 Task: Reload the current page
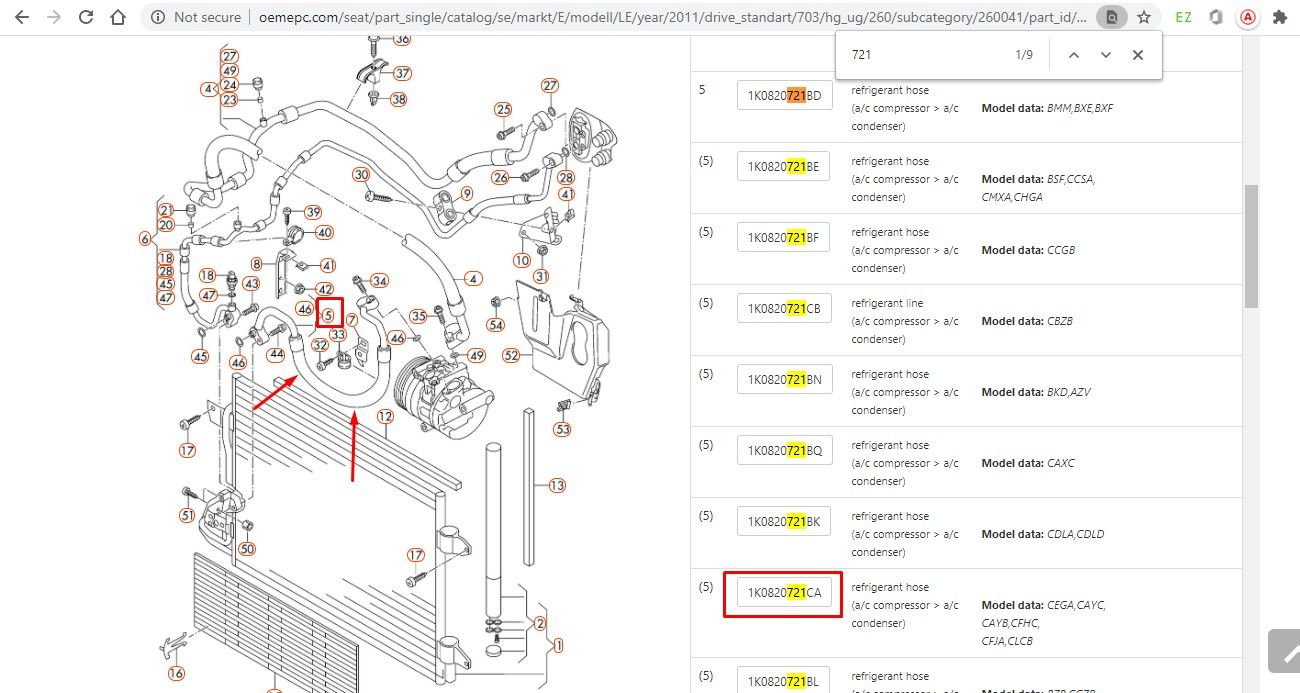[x=86, y=17]
